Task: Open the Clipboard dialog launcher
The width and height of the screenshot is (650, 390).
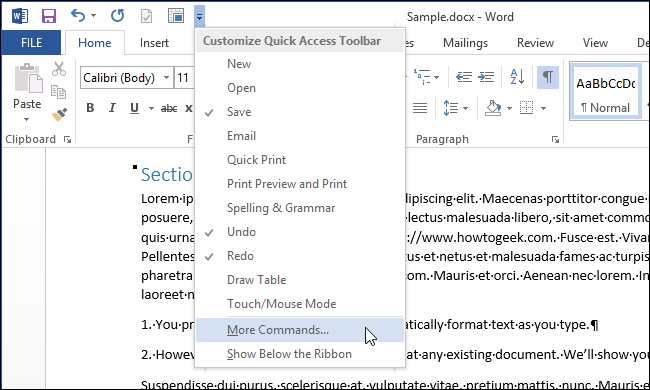Action: coord(67,140)
